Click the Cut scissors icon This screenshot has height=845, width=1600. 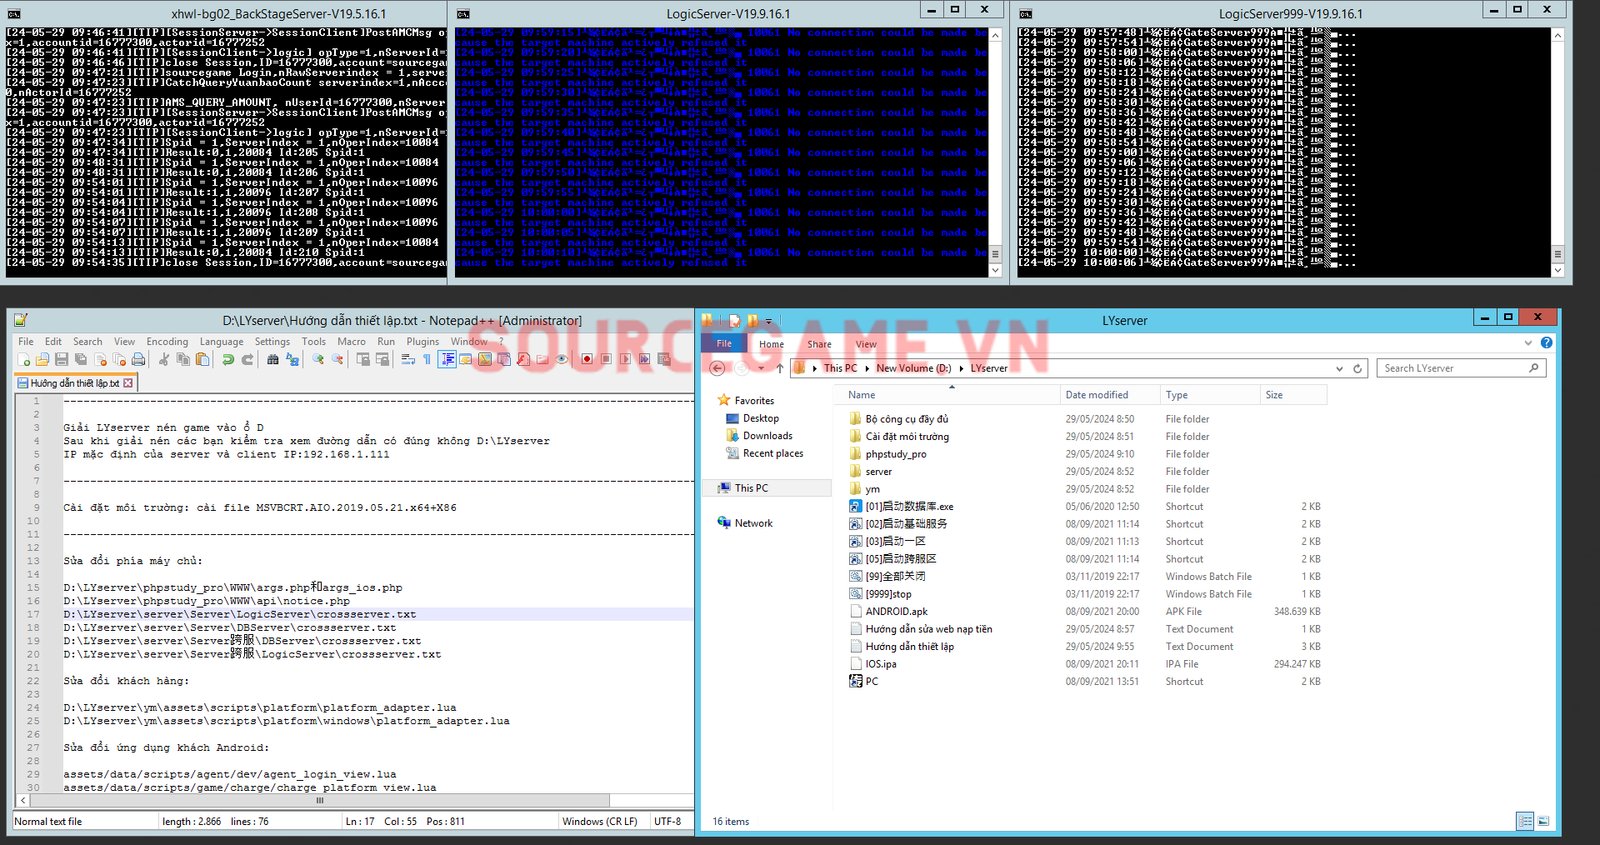tap(164, 360)
